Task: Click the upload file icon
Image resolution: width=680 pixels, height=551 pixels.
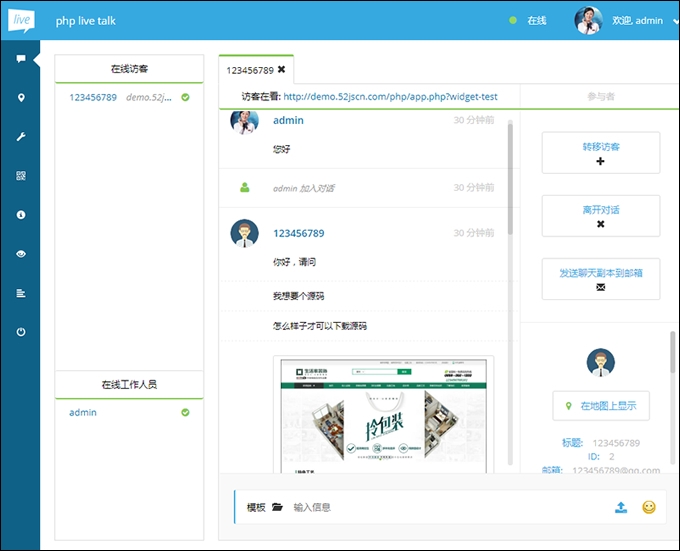Action: click(x=621, y=507)
